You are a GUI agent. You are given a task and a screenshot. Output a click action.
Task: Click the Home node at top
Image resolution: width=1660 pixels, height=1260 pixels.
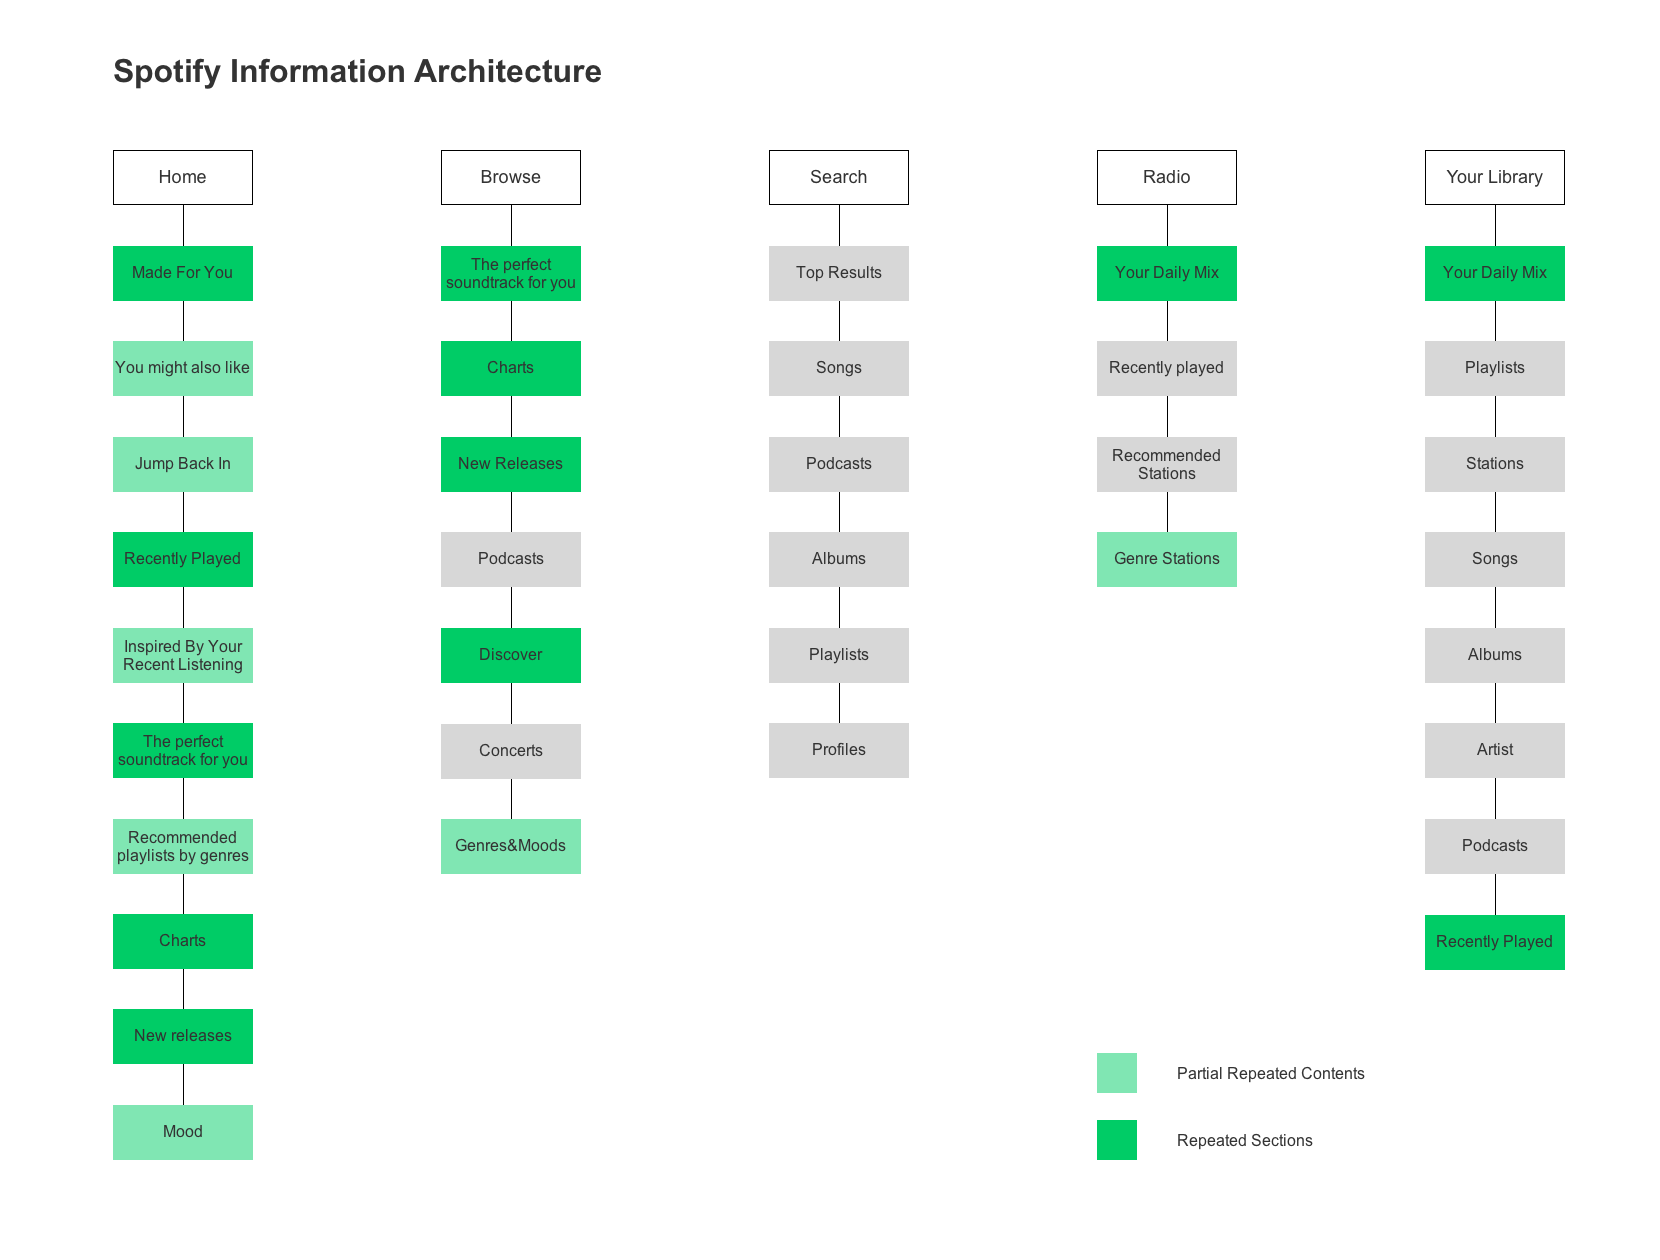pos(182,177)
